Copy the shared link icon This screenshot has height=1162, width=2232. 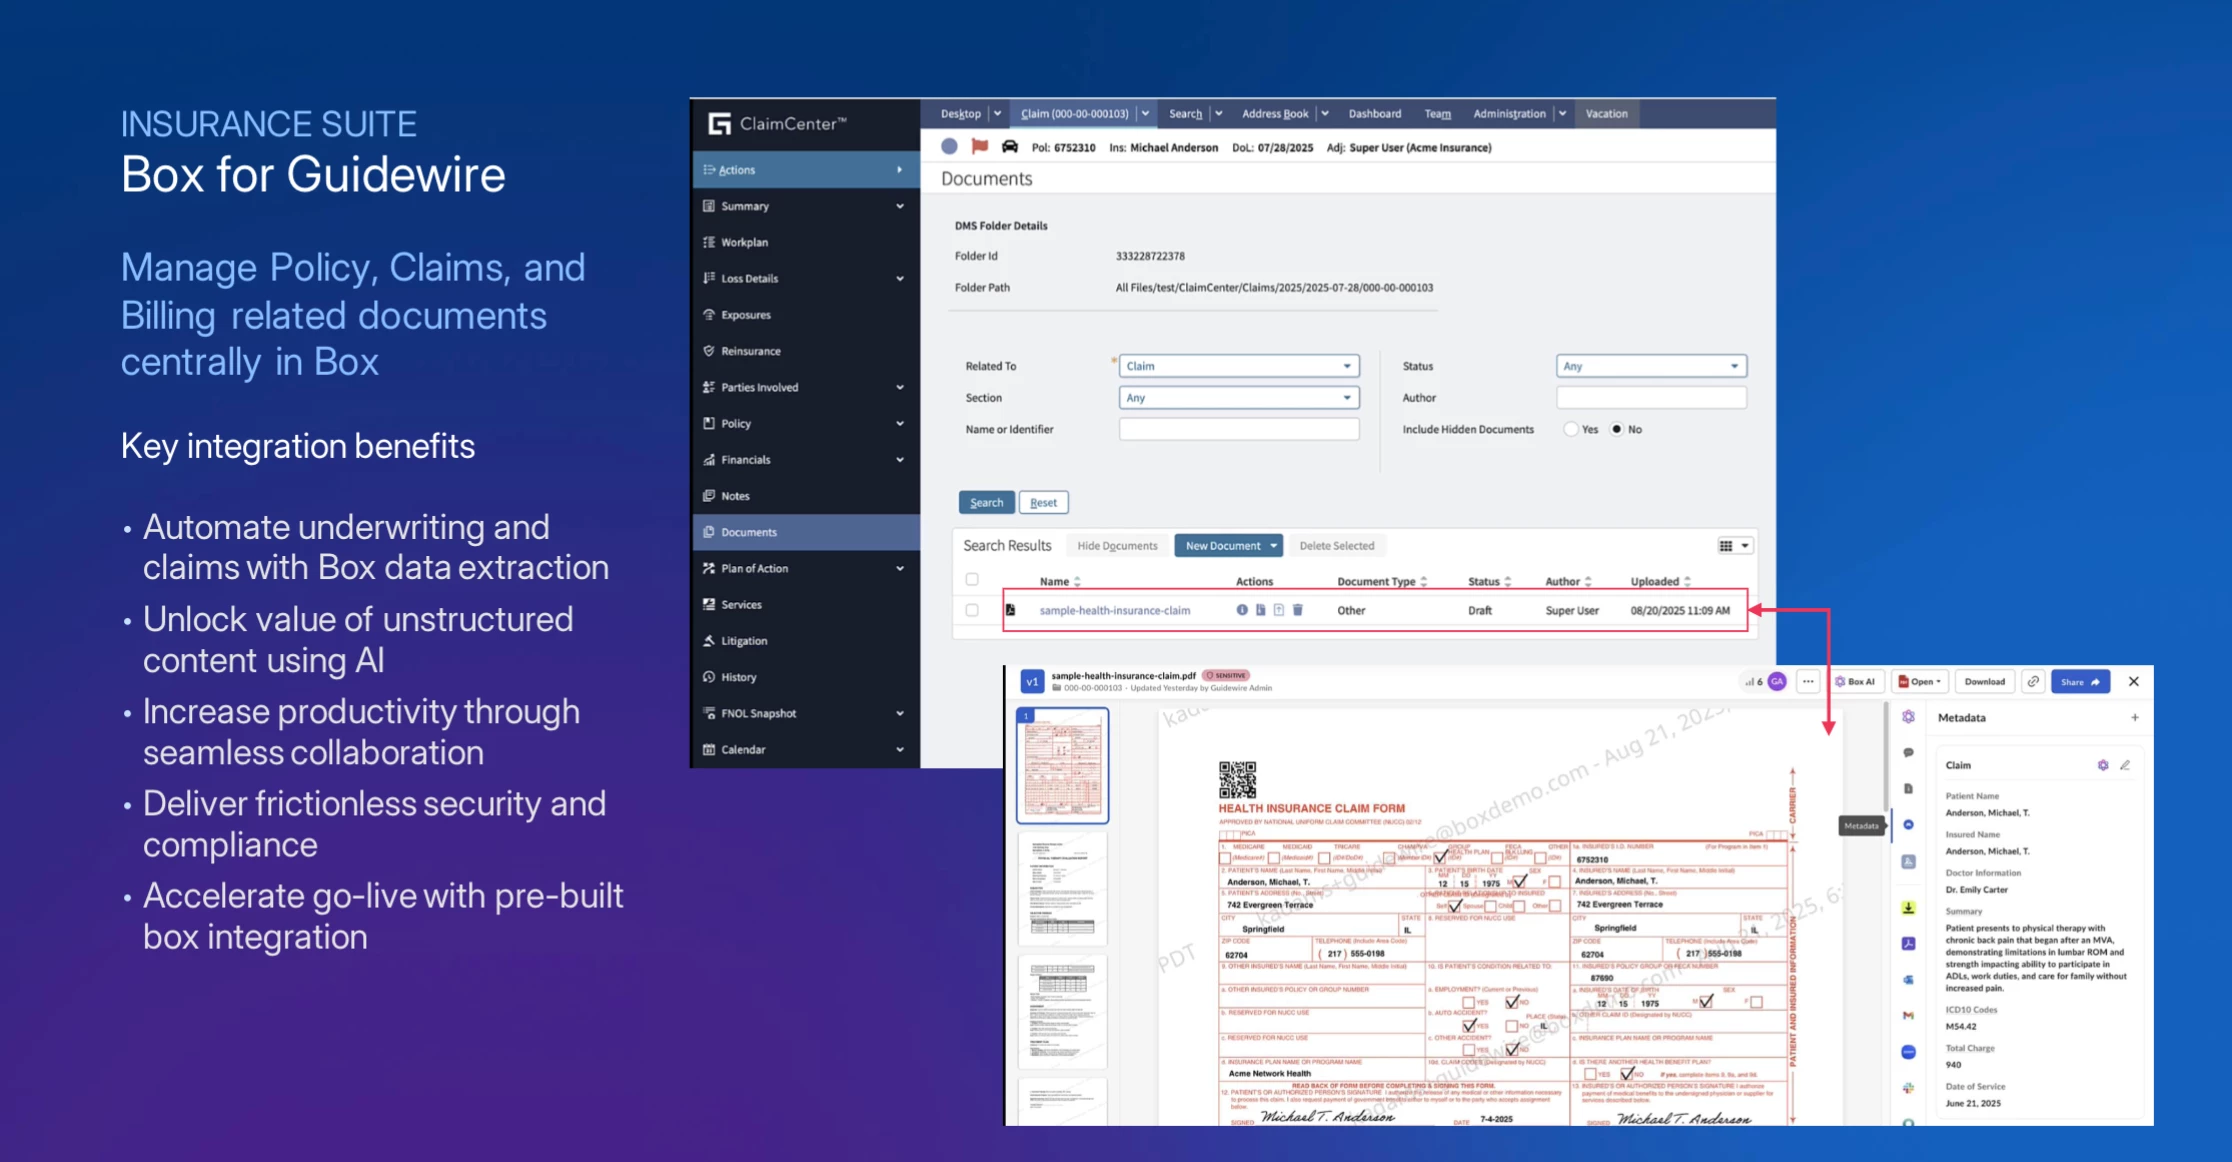pyautogui.click(x=2033, y=682)
